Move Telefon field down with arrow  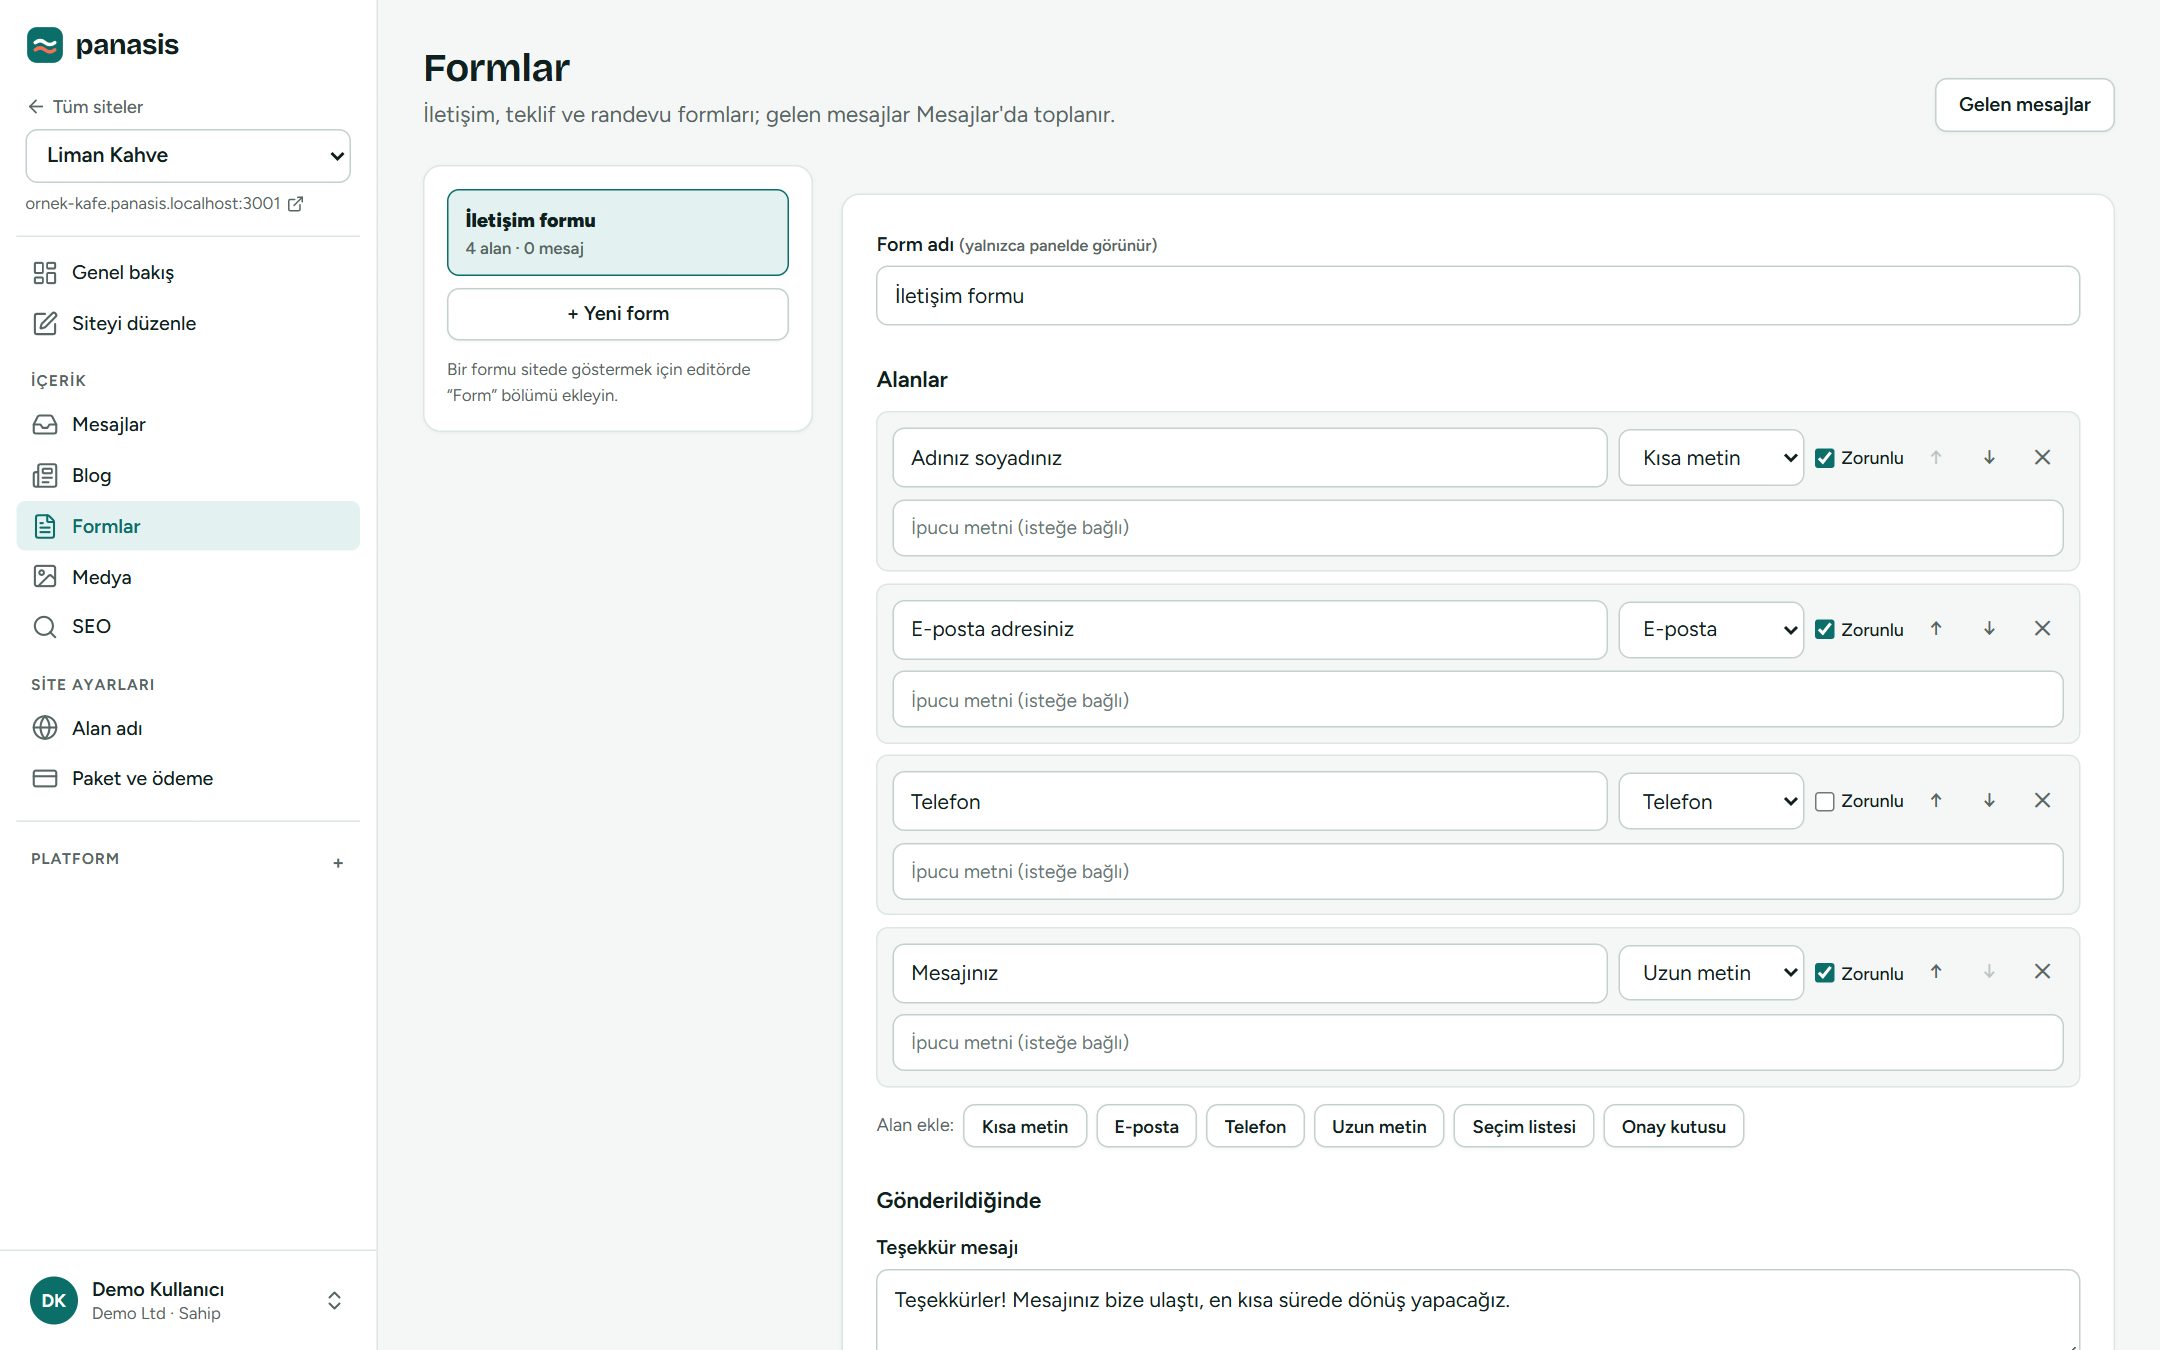(1989, 801)
